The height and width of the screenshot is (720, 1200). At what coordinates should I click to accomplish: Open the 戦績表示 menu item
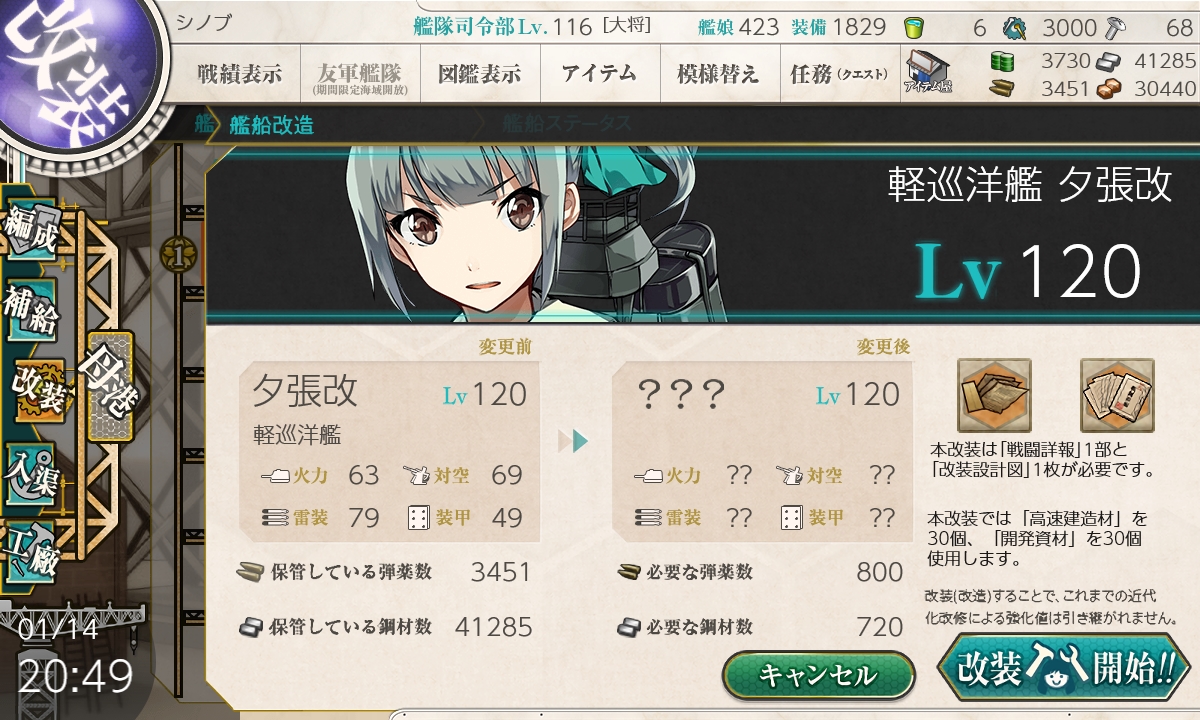pos(239,75)
